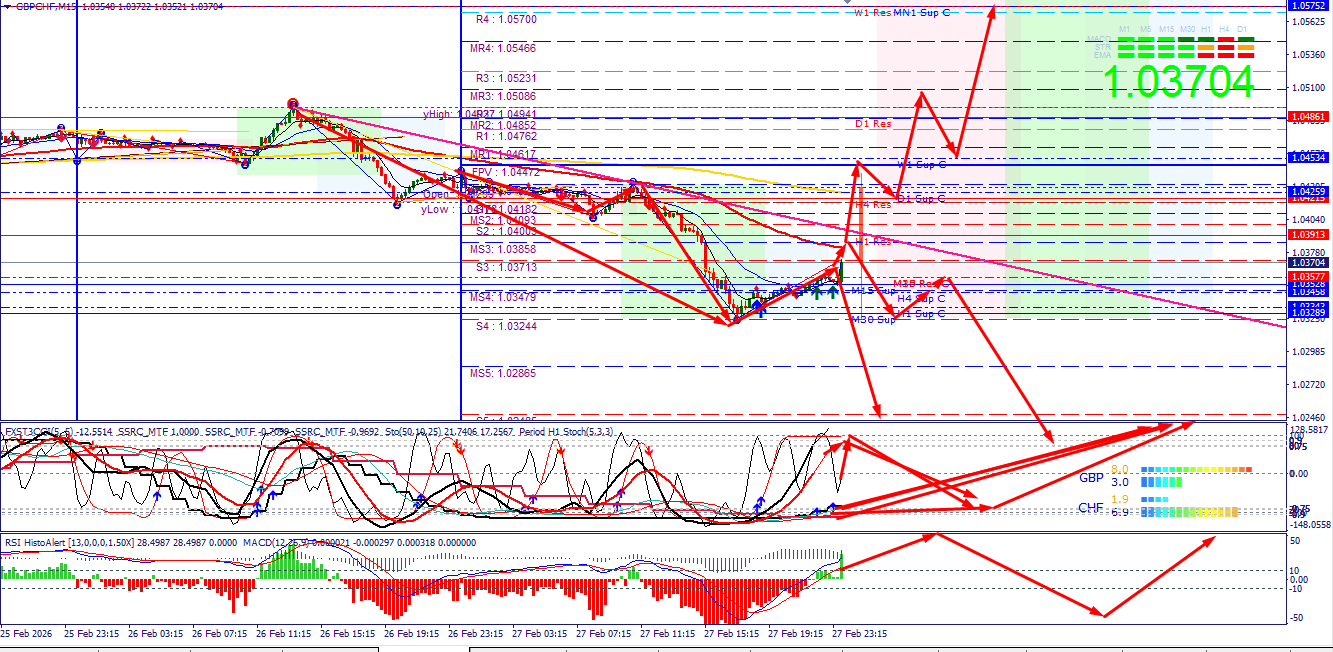Viewport: 1333px width, 652px height.
Task: Click the MN1 Sup C level label
Action: (x=922, y=13)
